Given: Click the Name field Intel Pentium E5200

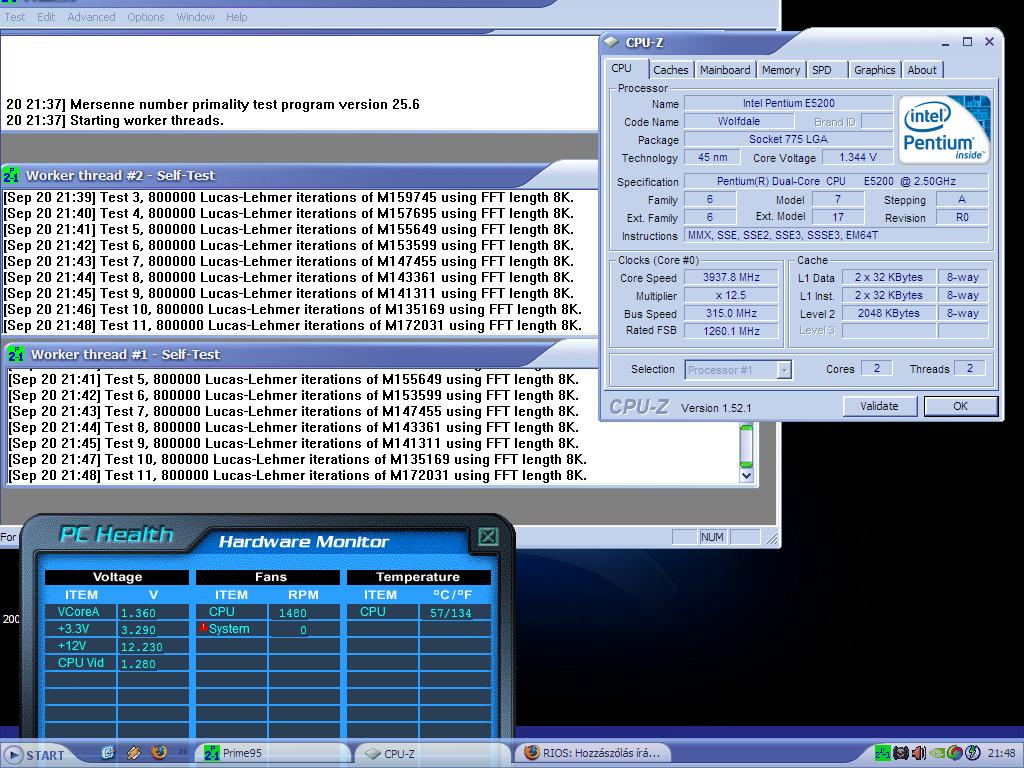Looking at the screenshot, I should [x=788, y=103].
